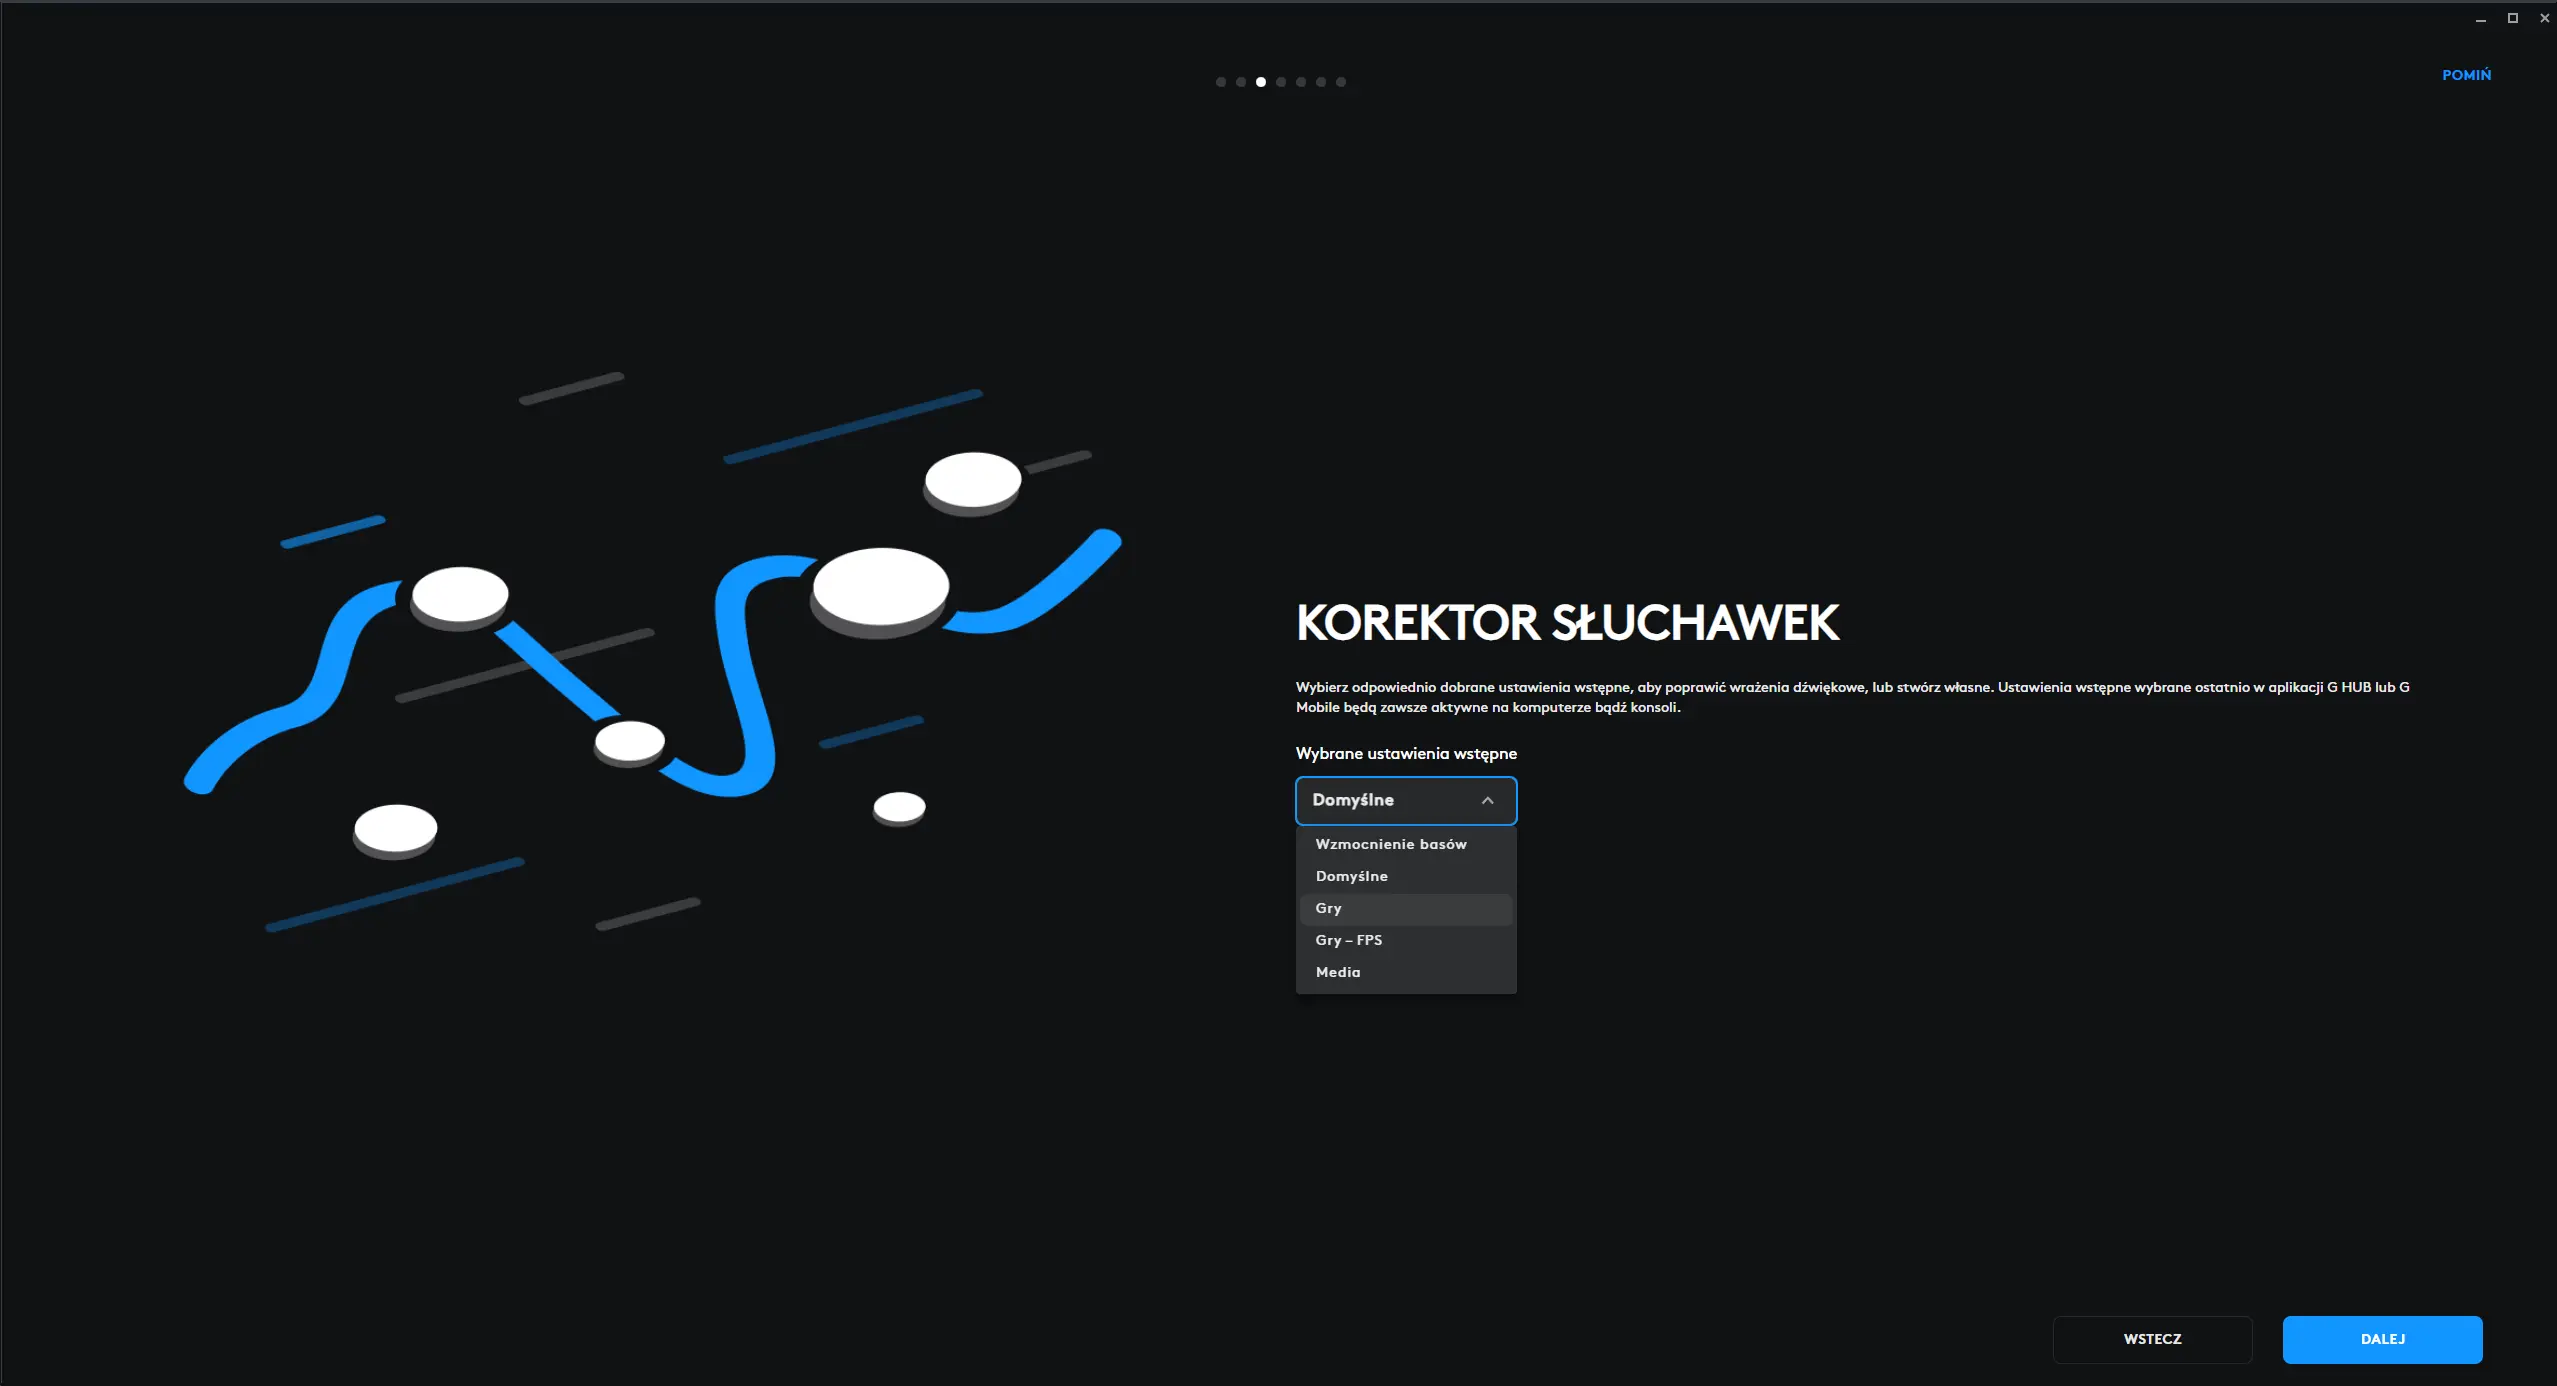
Task: Skip setup with the POMIŃ link
Action: (2465, 75)
